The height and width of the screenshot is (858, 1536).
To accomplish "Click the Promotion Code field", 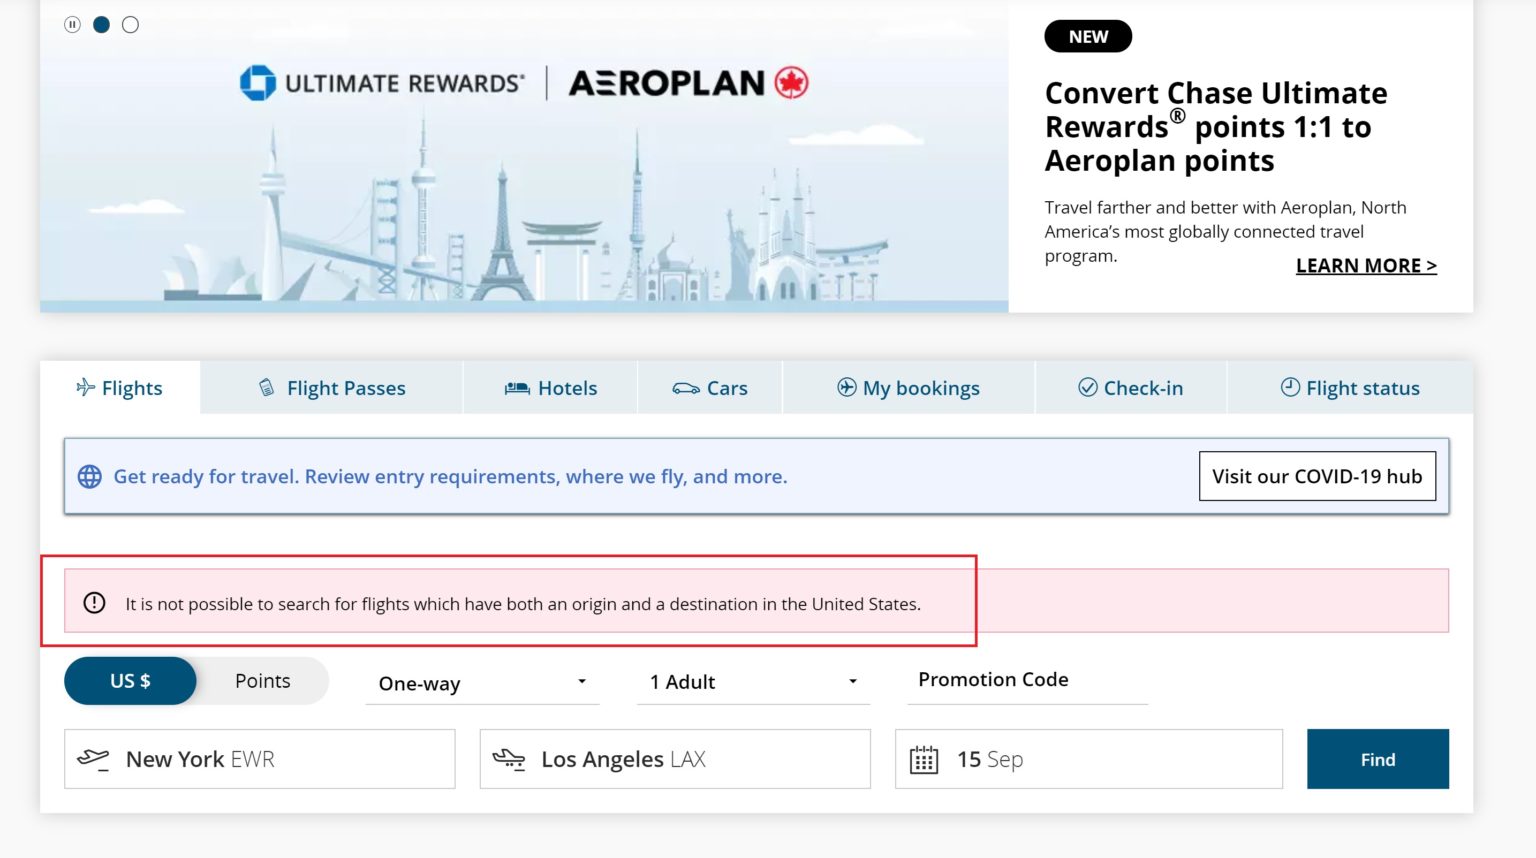I will 993,681.
